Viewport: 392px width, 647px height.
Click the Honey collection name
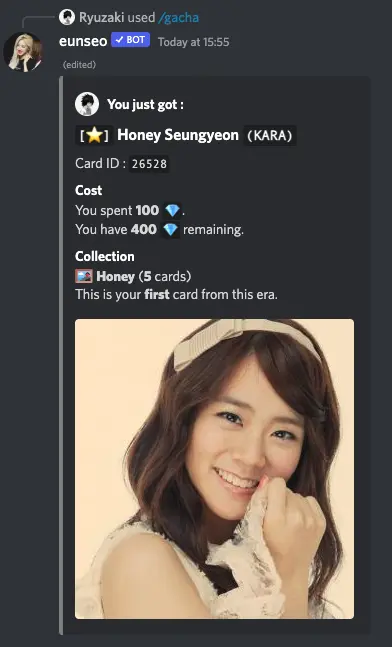click(116, 276)
